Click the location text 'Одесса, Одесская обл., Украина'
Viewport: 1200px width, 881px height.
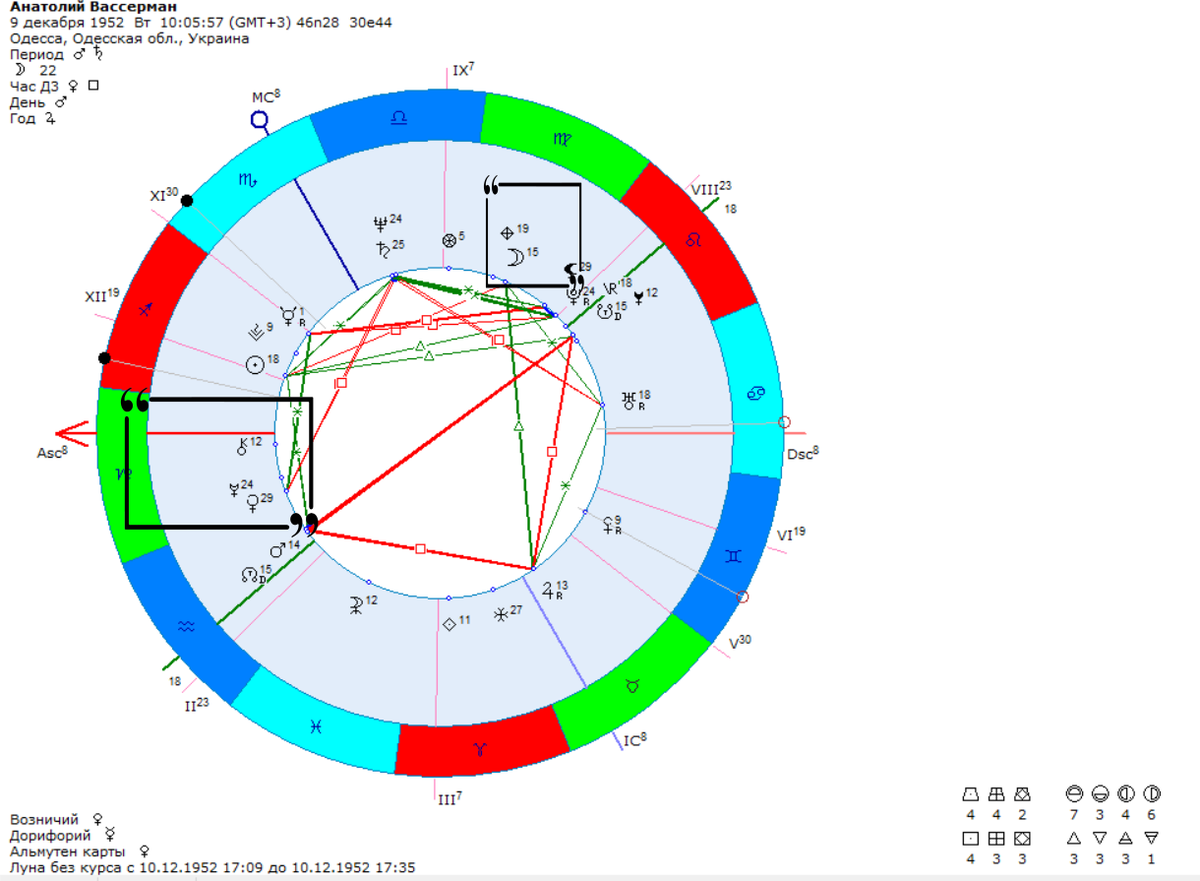[129, 38]
